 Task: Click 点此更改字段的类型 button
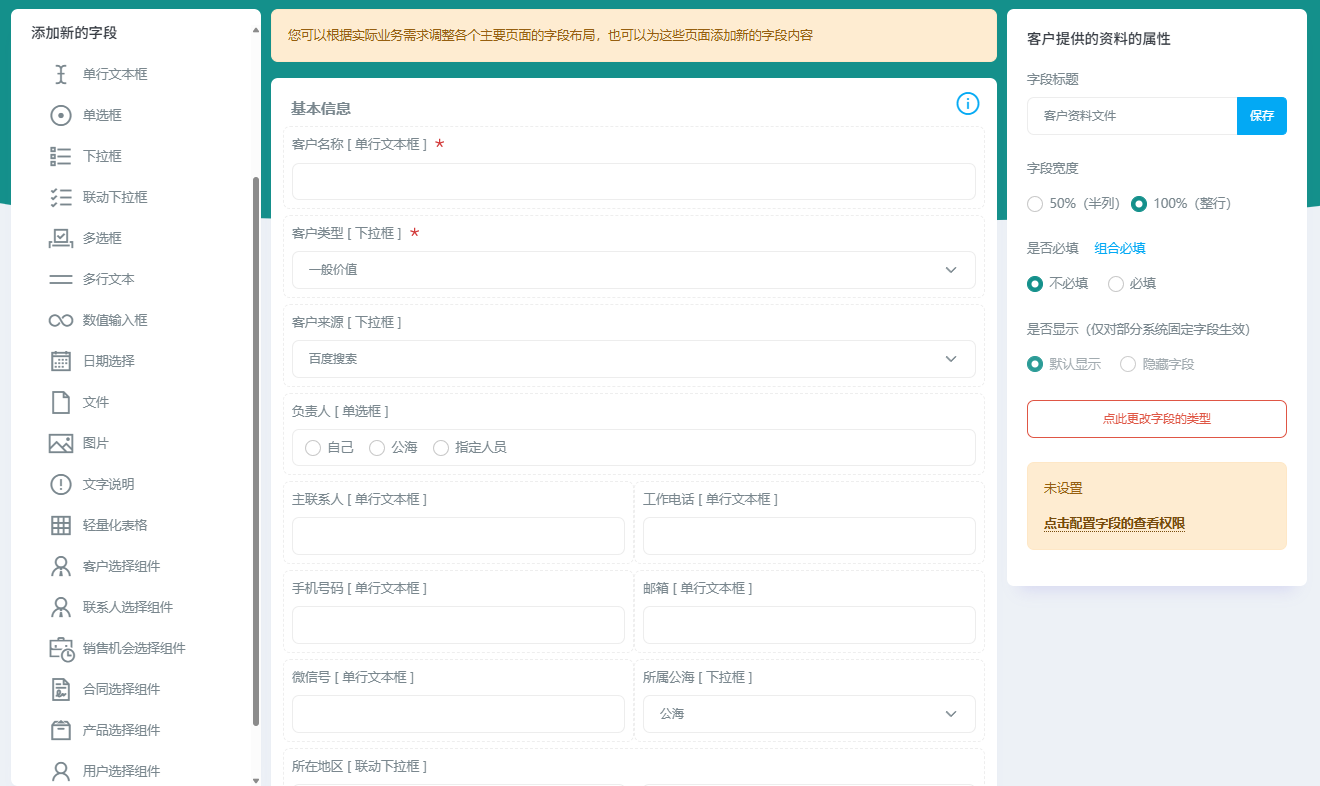(x=1157, y=419)
